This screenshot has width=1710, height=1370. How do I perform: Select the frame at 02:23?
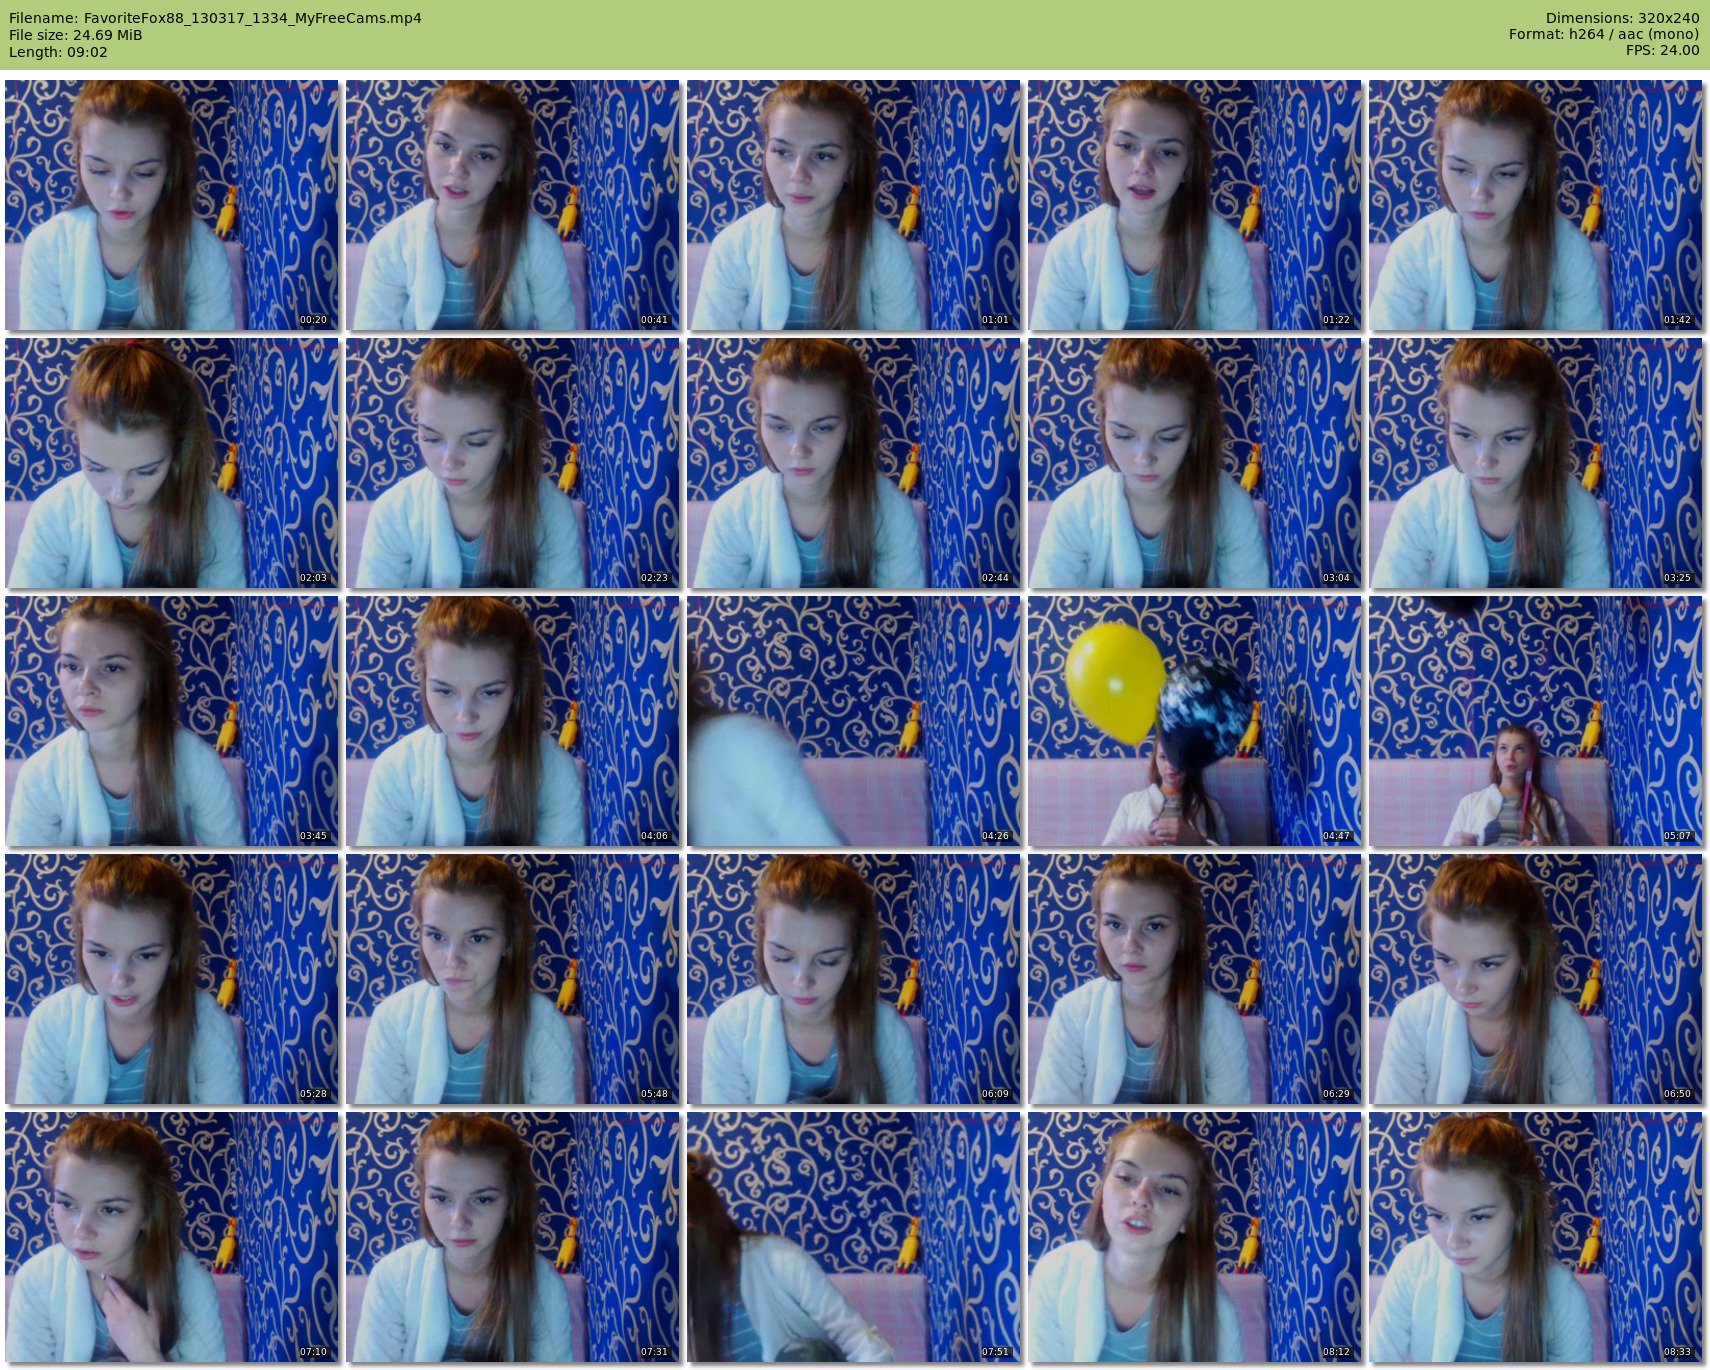[x=512, y=463]
